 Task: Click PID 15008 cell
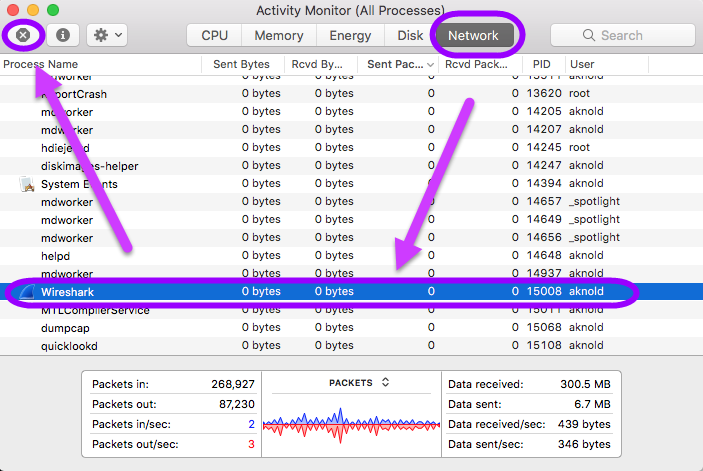pyautogui.click(x=544, y=291)
